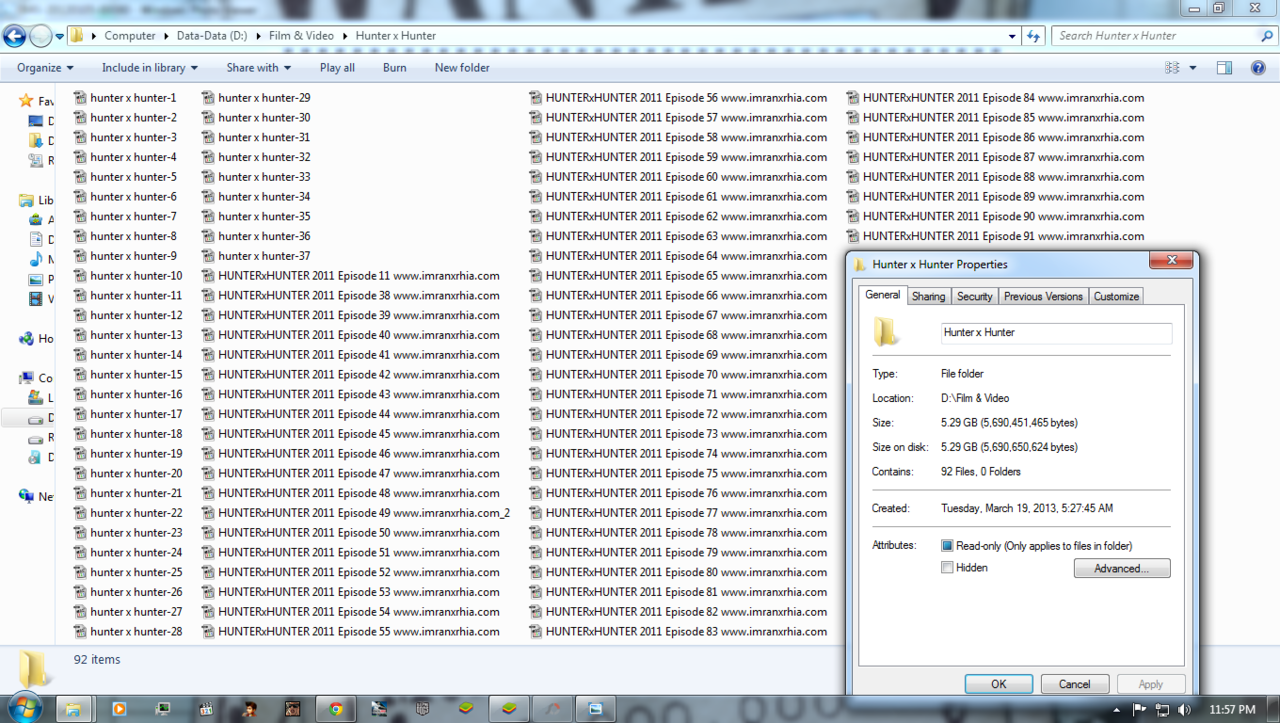Click video file icon of Episode 42
The width and height of the screenshot is (1280, 723).
click(208, 375)
